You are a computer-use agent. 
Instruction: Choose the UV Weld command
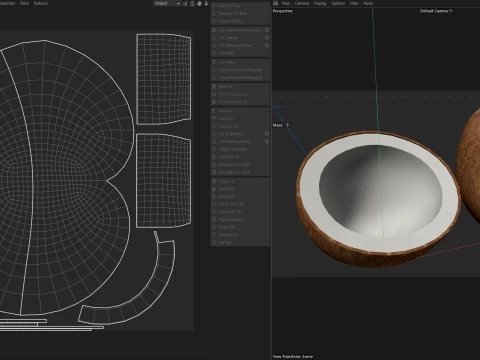click(x=240, y=53)
